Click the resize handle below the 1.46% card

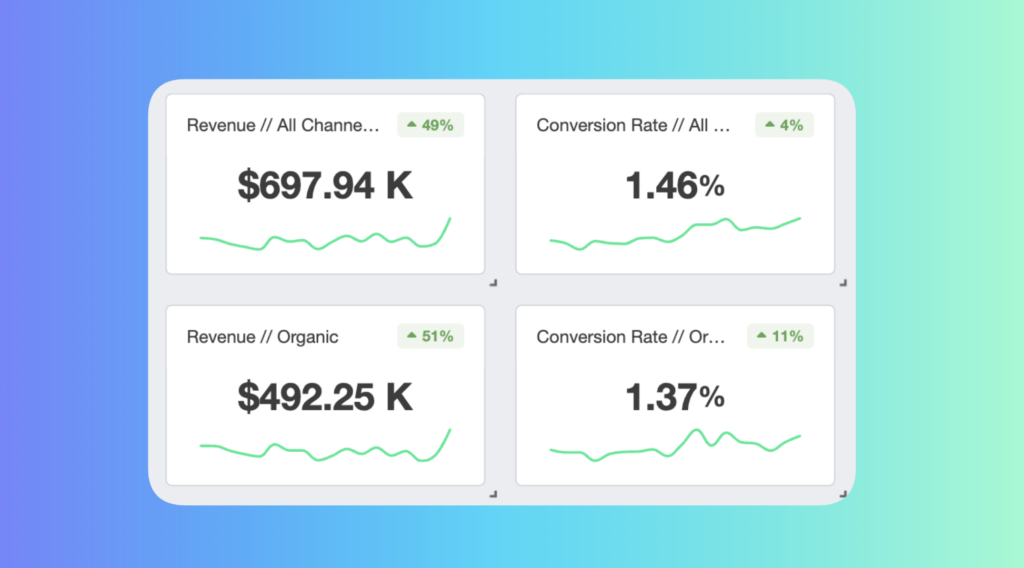tap(843, 283)
